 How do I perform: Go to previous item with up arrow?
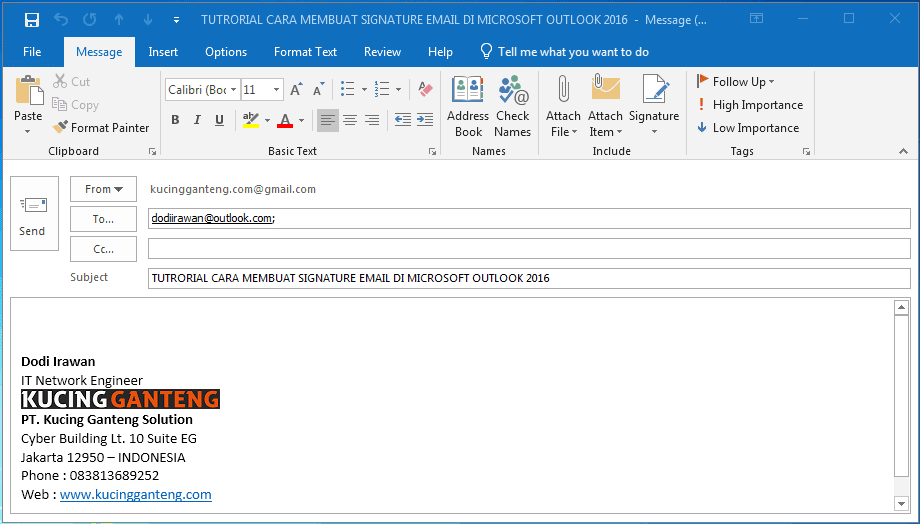pyautogui.click(x=119, y=19)
